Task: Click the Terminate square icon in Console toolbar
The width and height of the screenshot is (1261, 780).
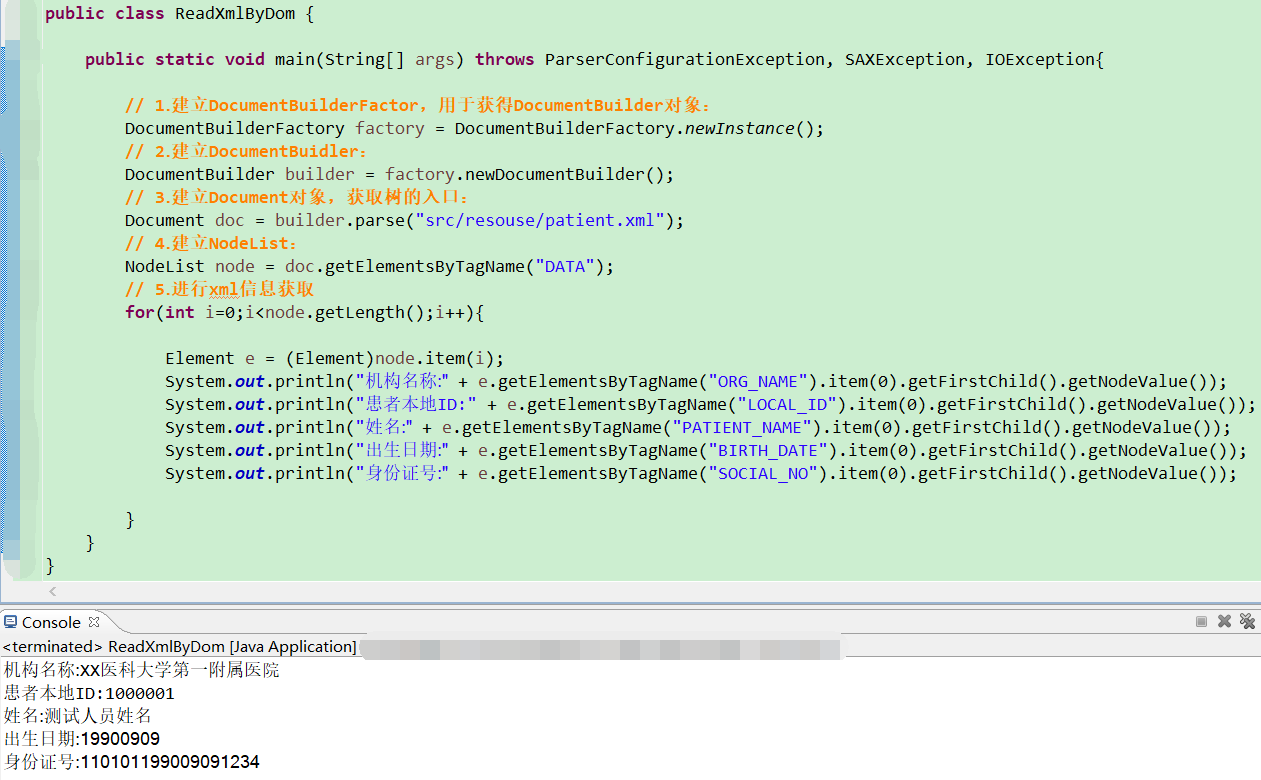Action: (x=1201, y=621)
